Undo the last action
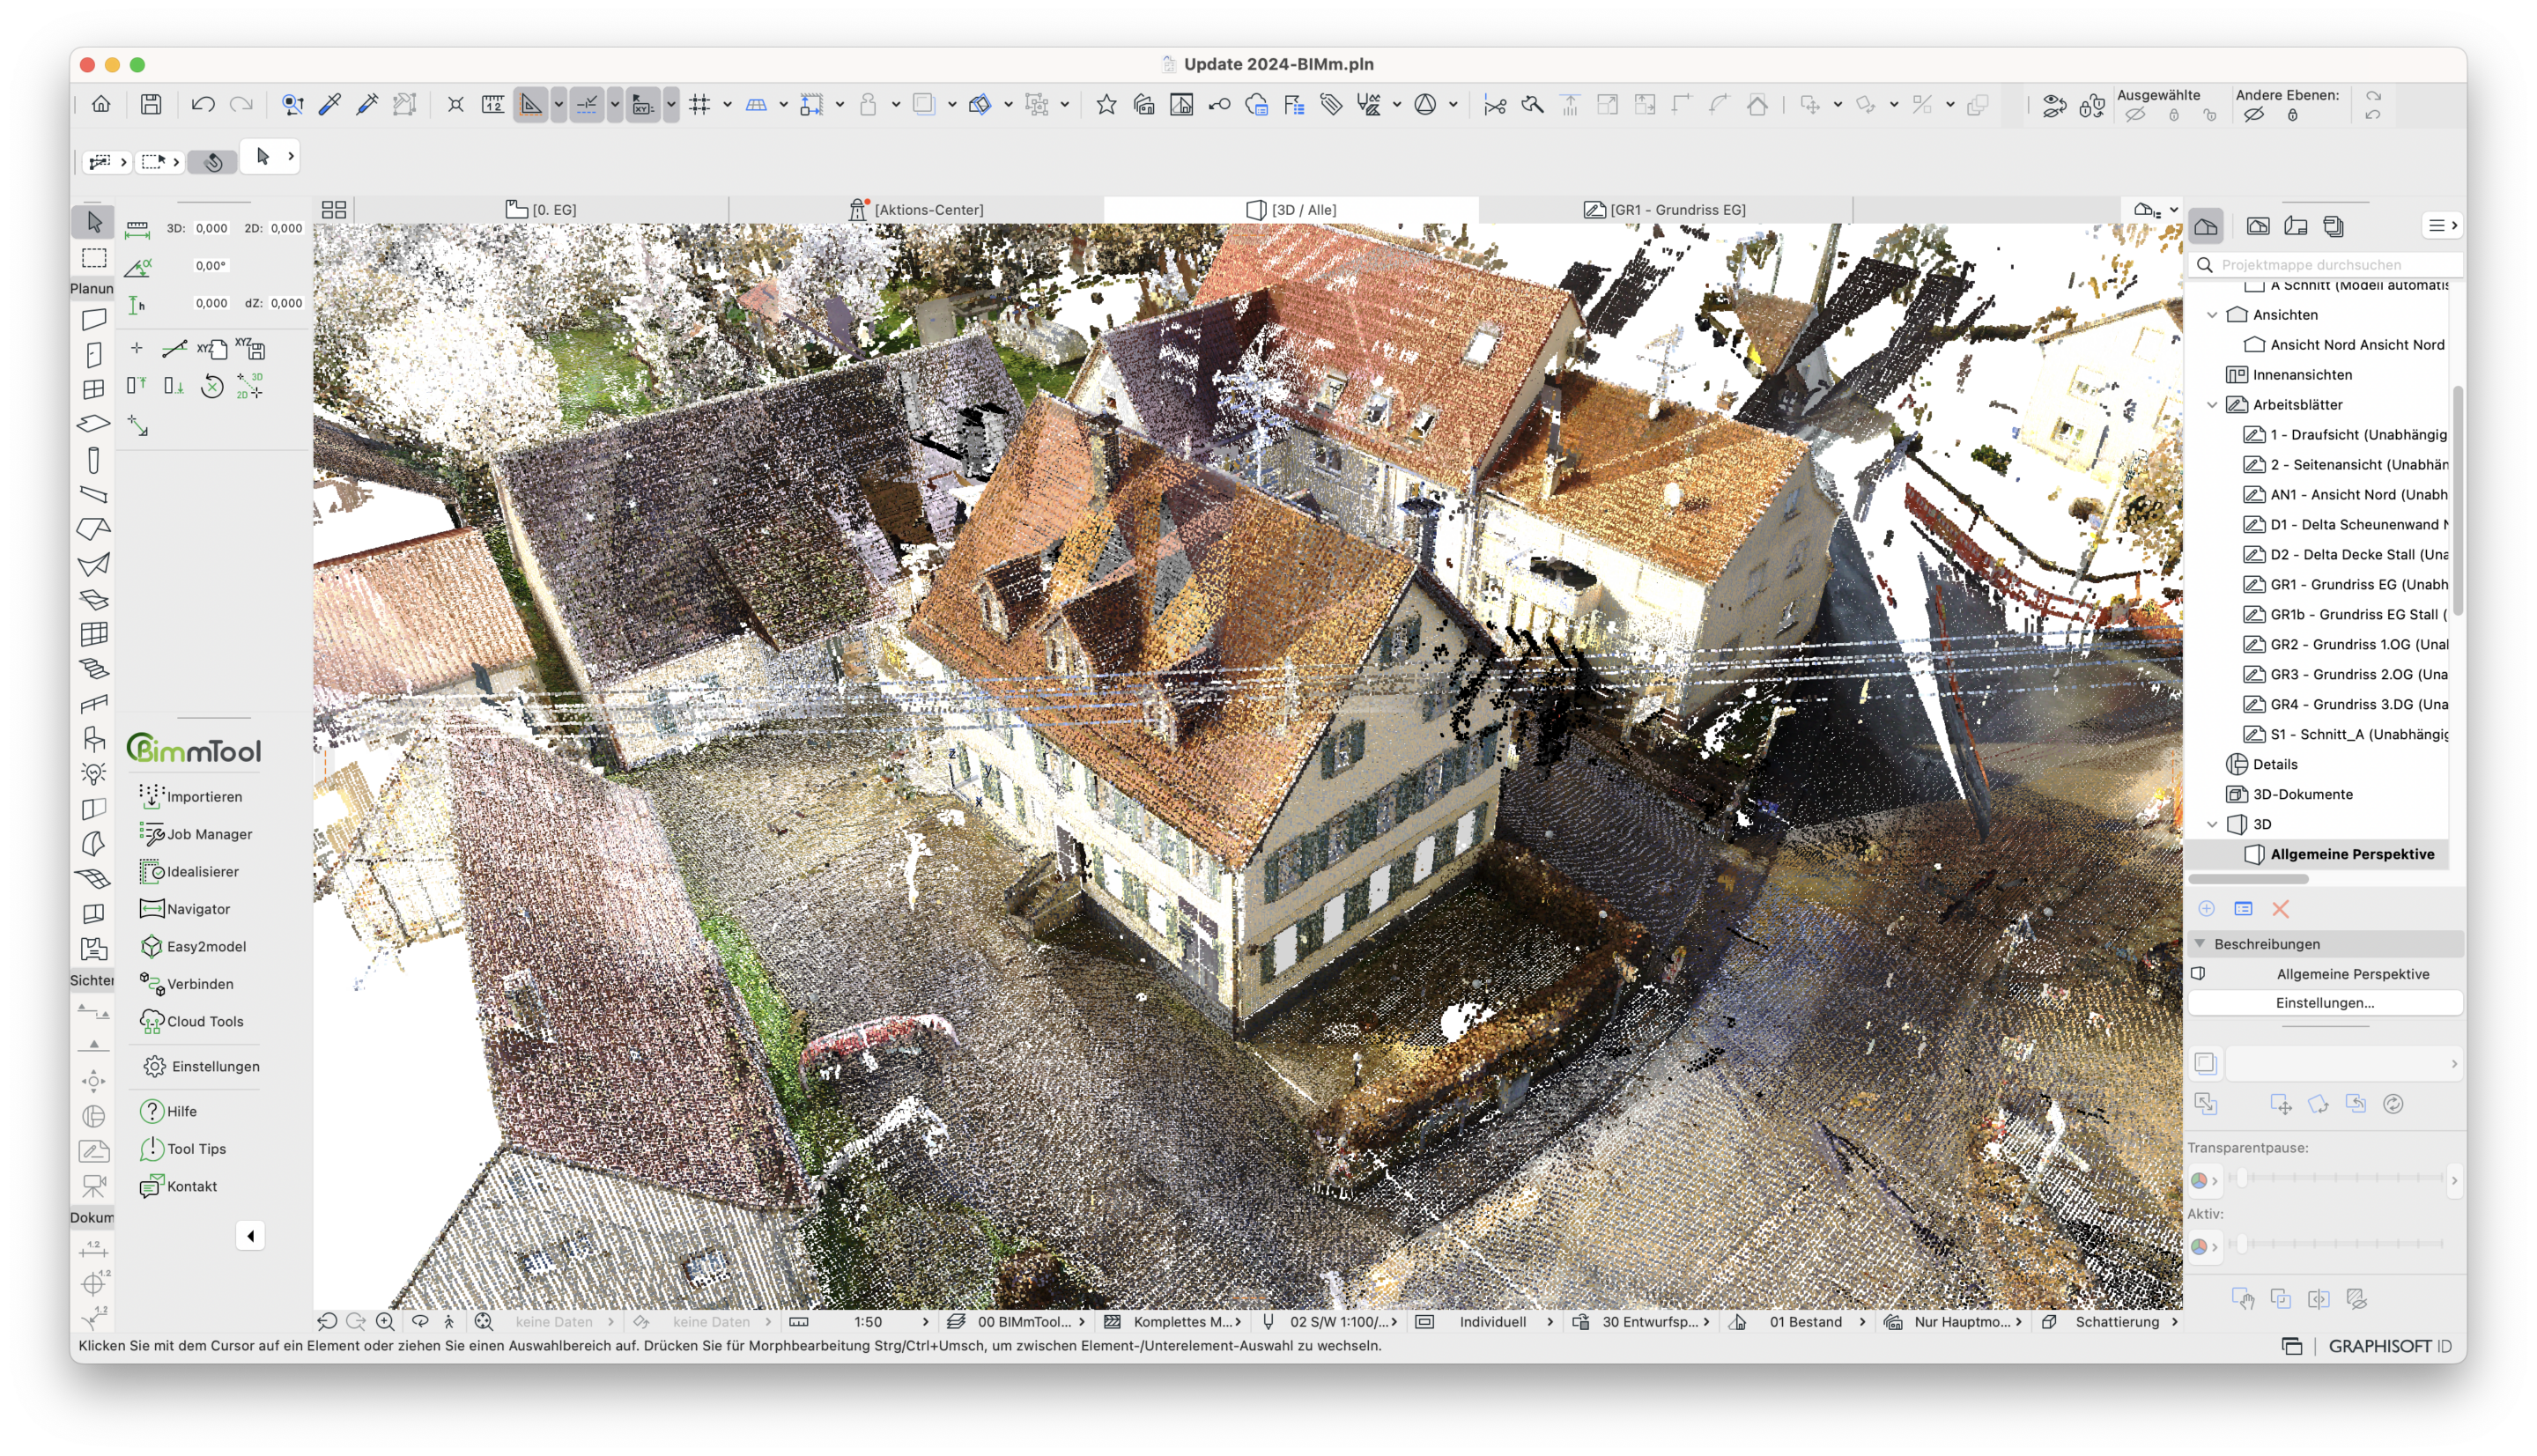The width and height of the screenshot is (2537, 1456). (x=203, y=104)
